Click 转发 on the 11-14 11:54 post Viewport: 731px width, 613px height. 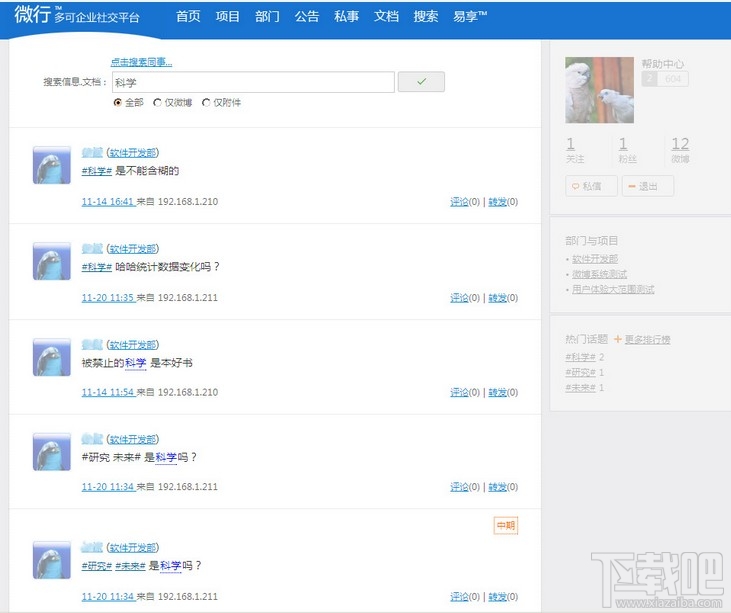coord(497,393)
